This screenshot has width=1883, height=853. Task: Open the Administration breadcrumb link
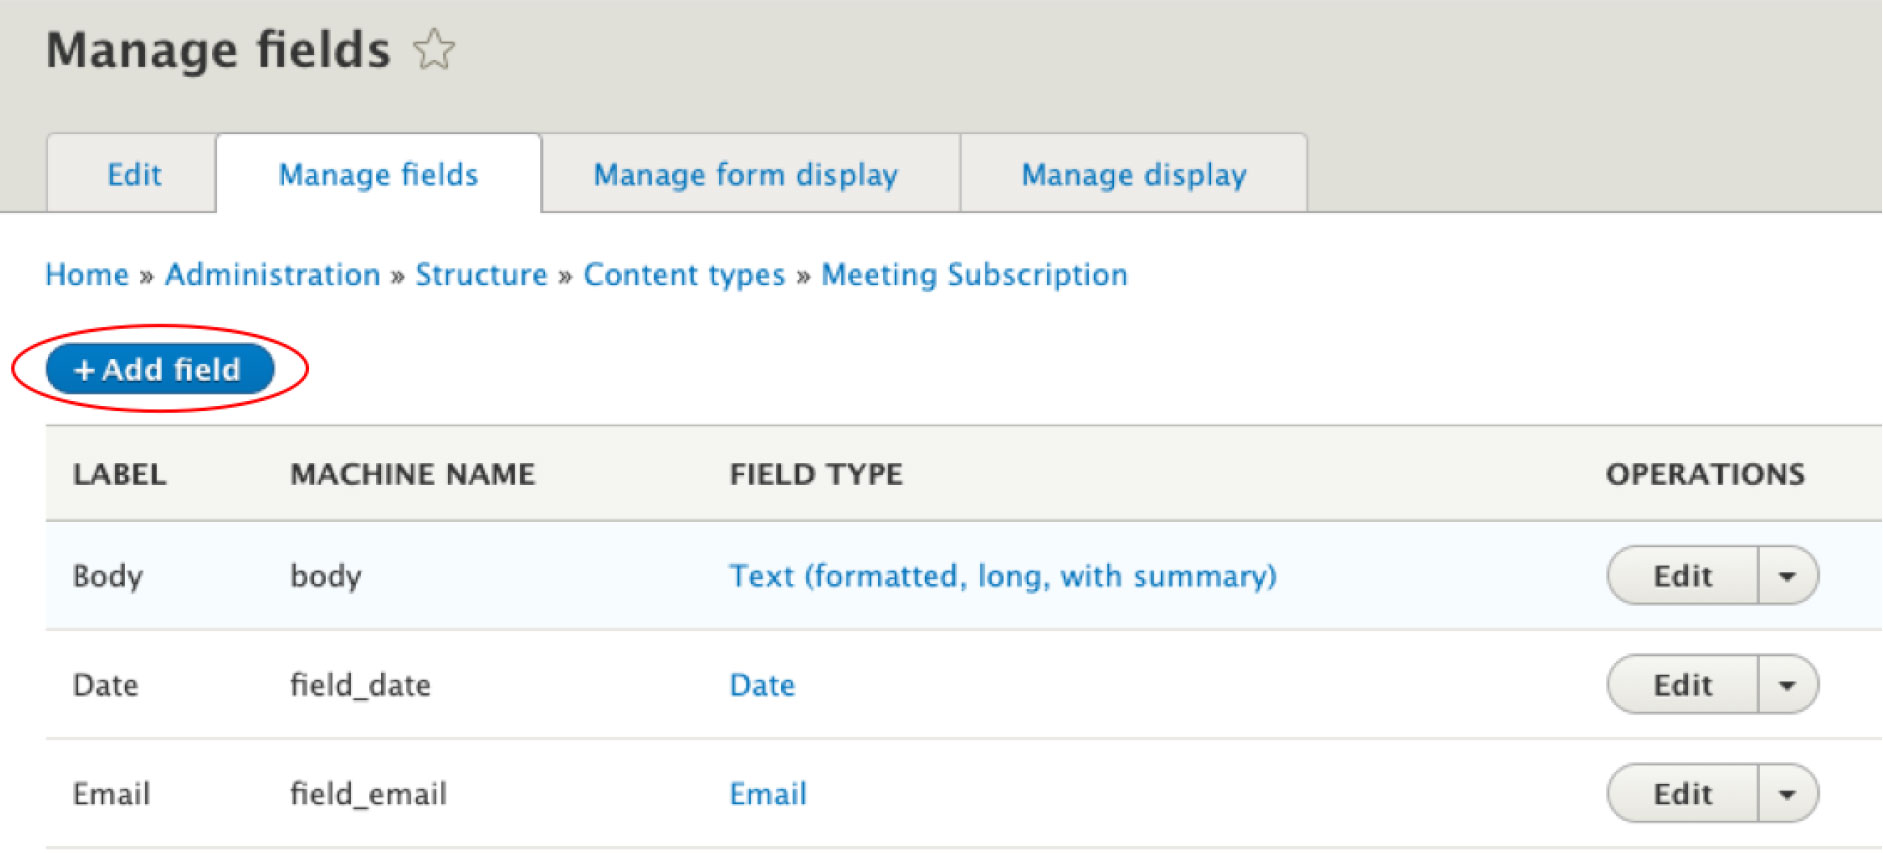pos(272,275)
